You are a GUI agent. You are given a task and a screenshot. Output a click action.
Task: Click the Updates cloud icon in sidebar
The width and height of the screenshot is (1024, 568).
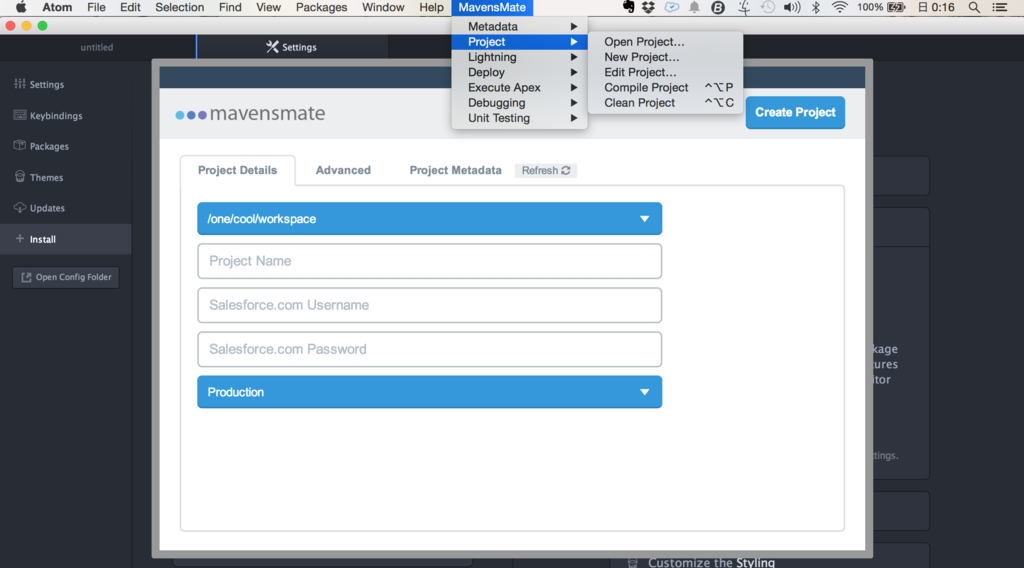(20, 208)
